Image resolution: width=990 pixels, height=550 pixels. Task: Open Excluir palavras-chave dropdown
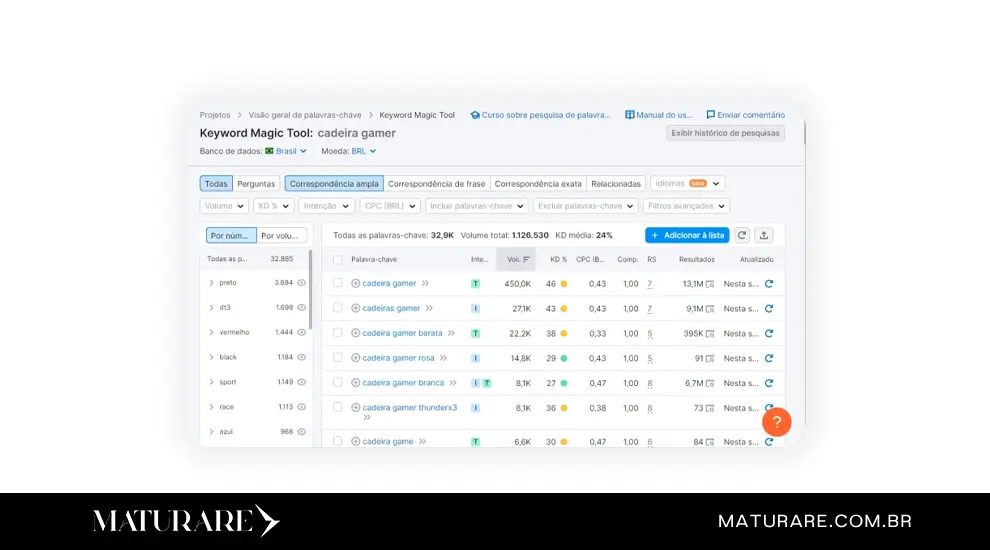coord(585,206)
